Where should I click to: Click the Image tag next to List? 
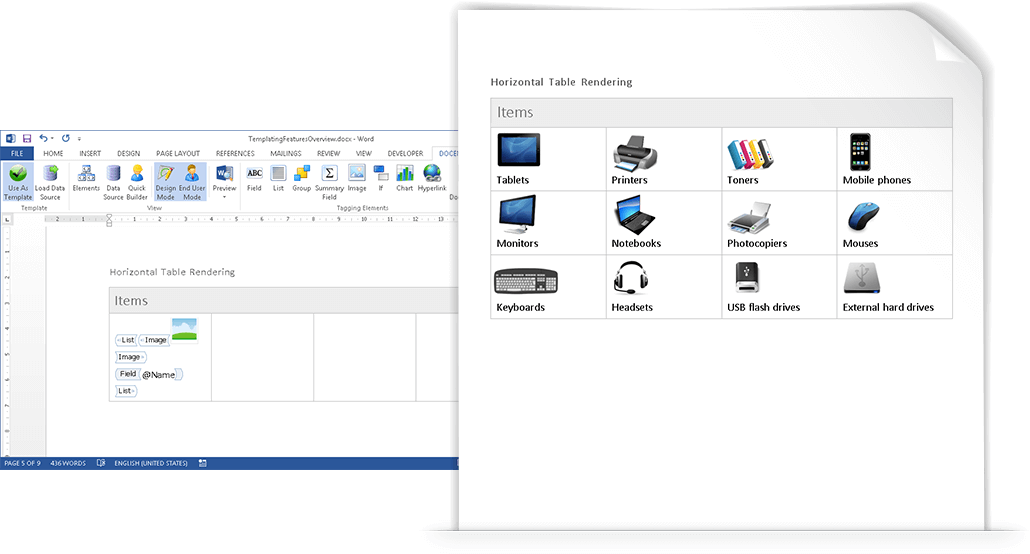pyautogui.click(x=154, y=340)
